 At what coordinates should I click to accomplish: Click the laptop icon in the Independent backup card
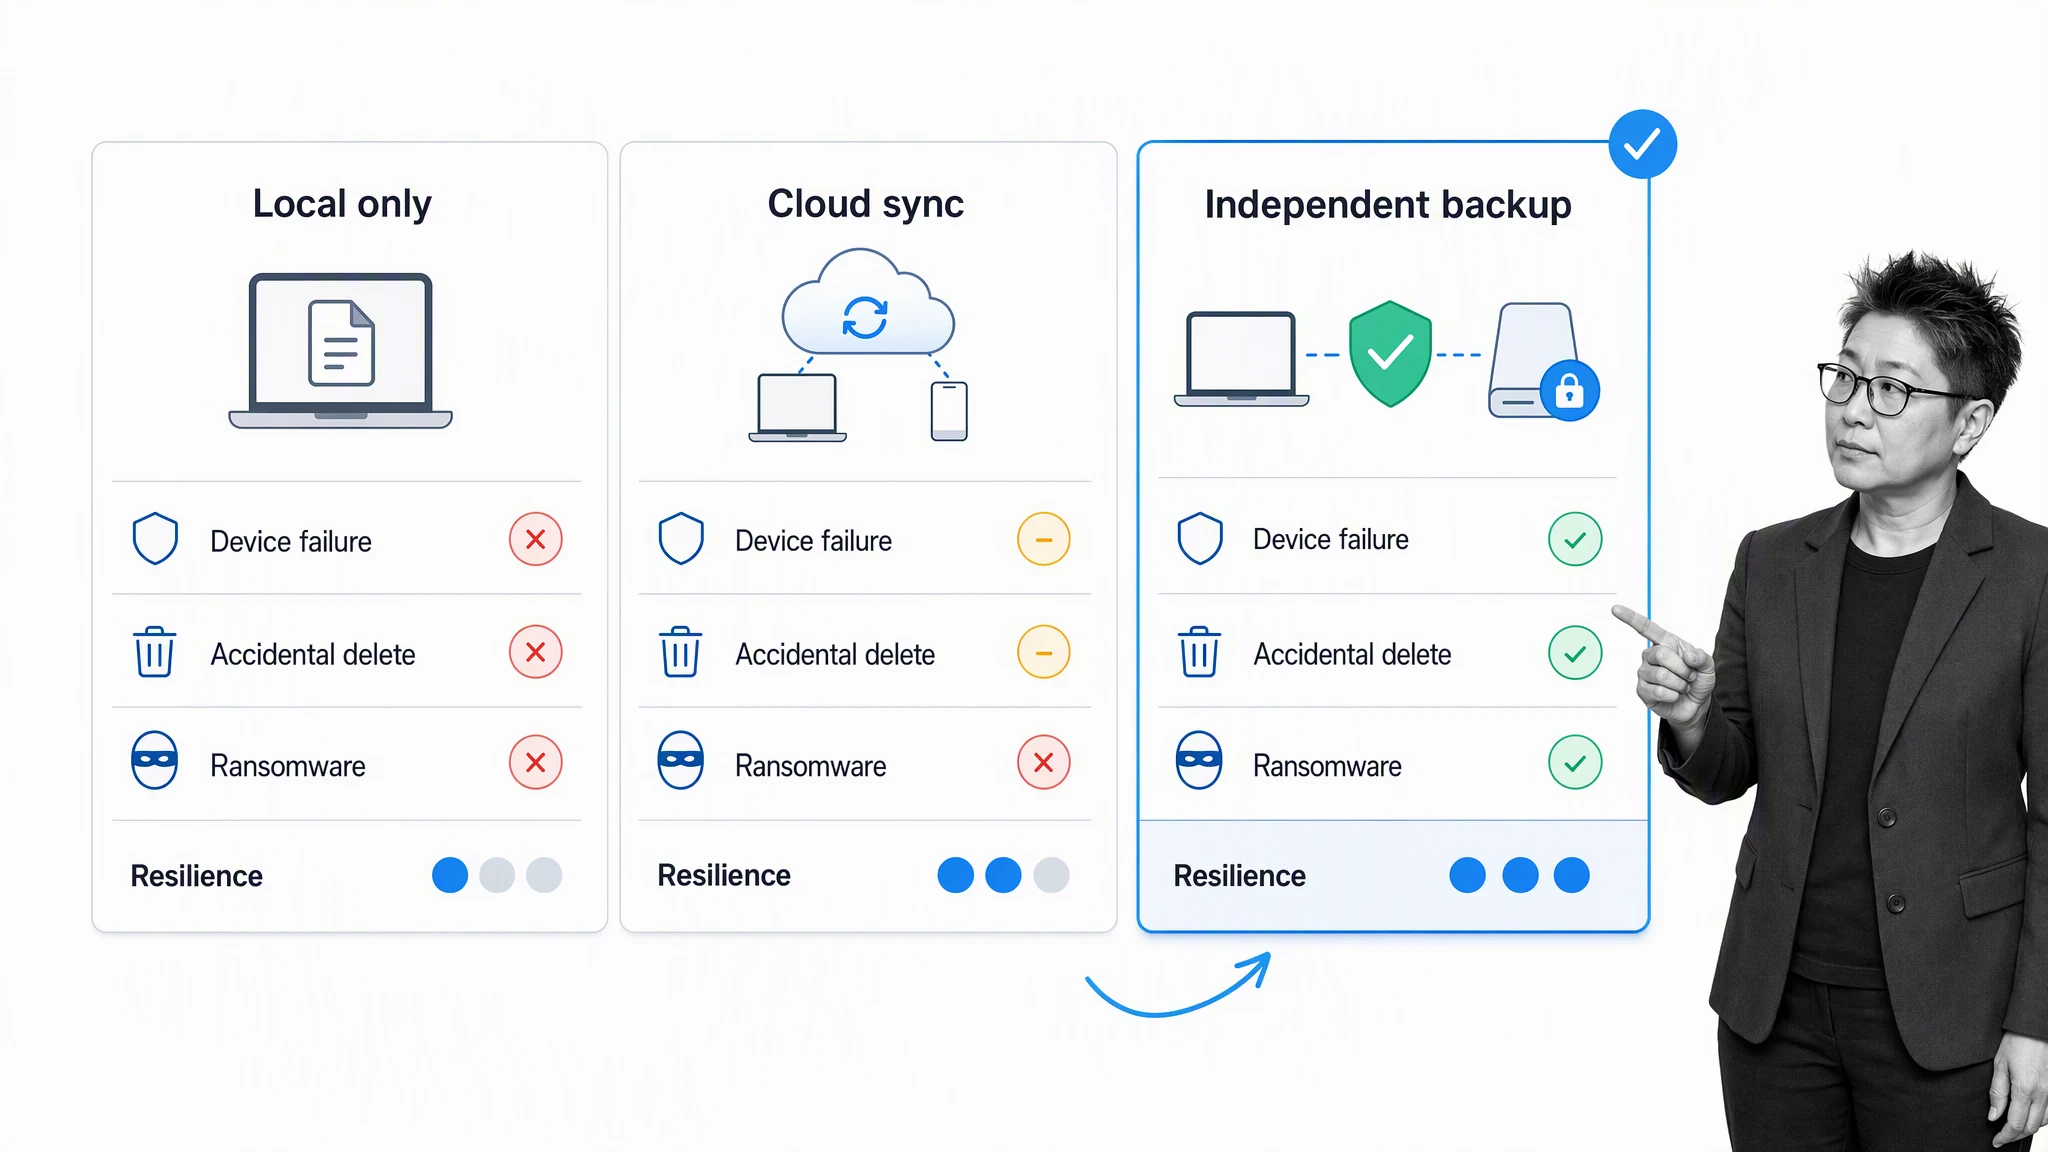click(1241, 360)
